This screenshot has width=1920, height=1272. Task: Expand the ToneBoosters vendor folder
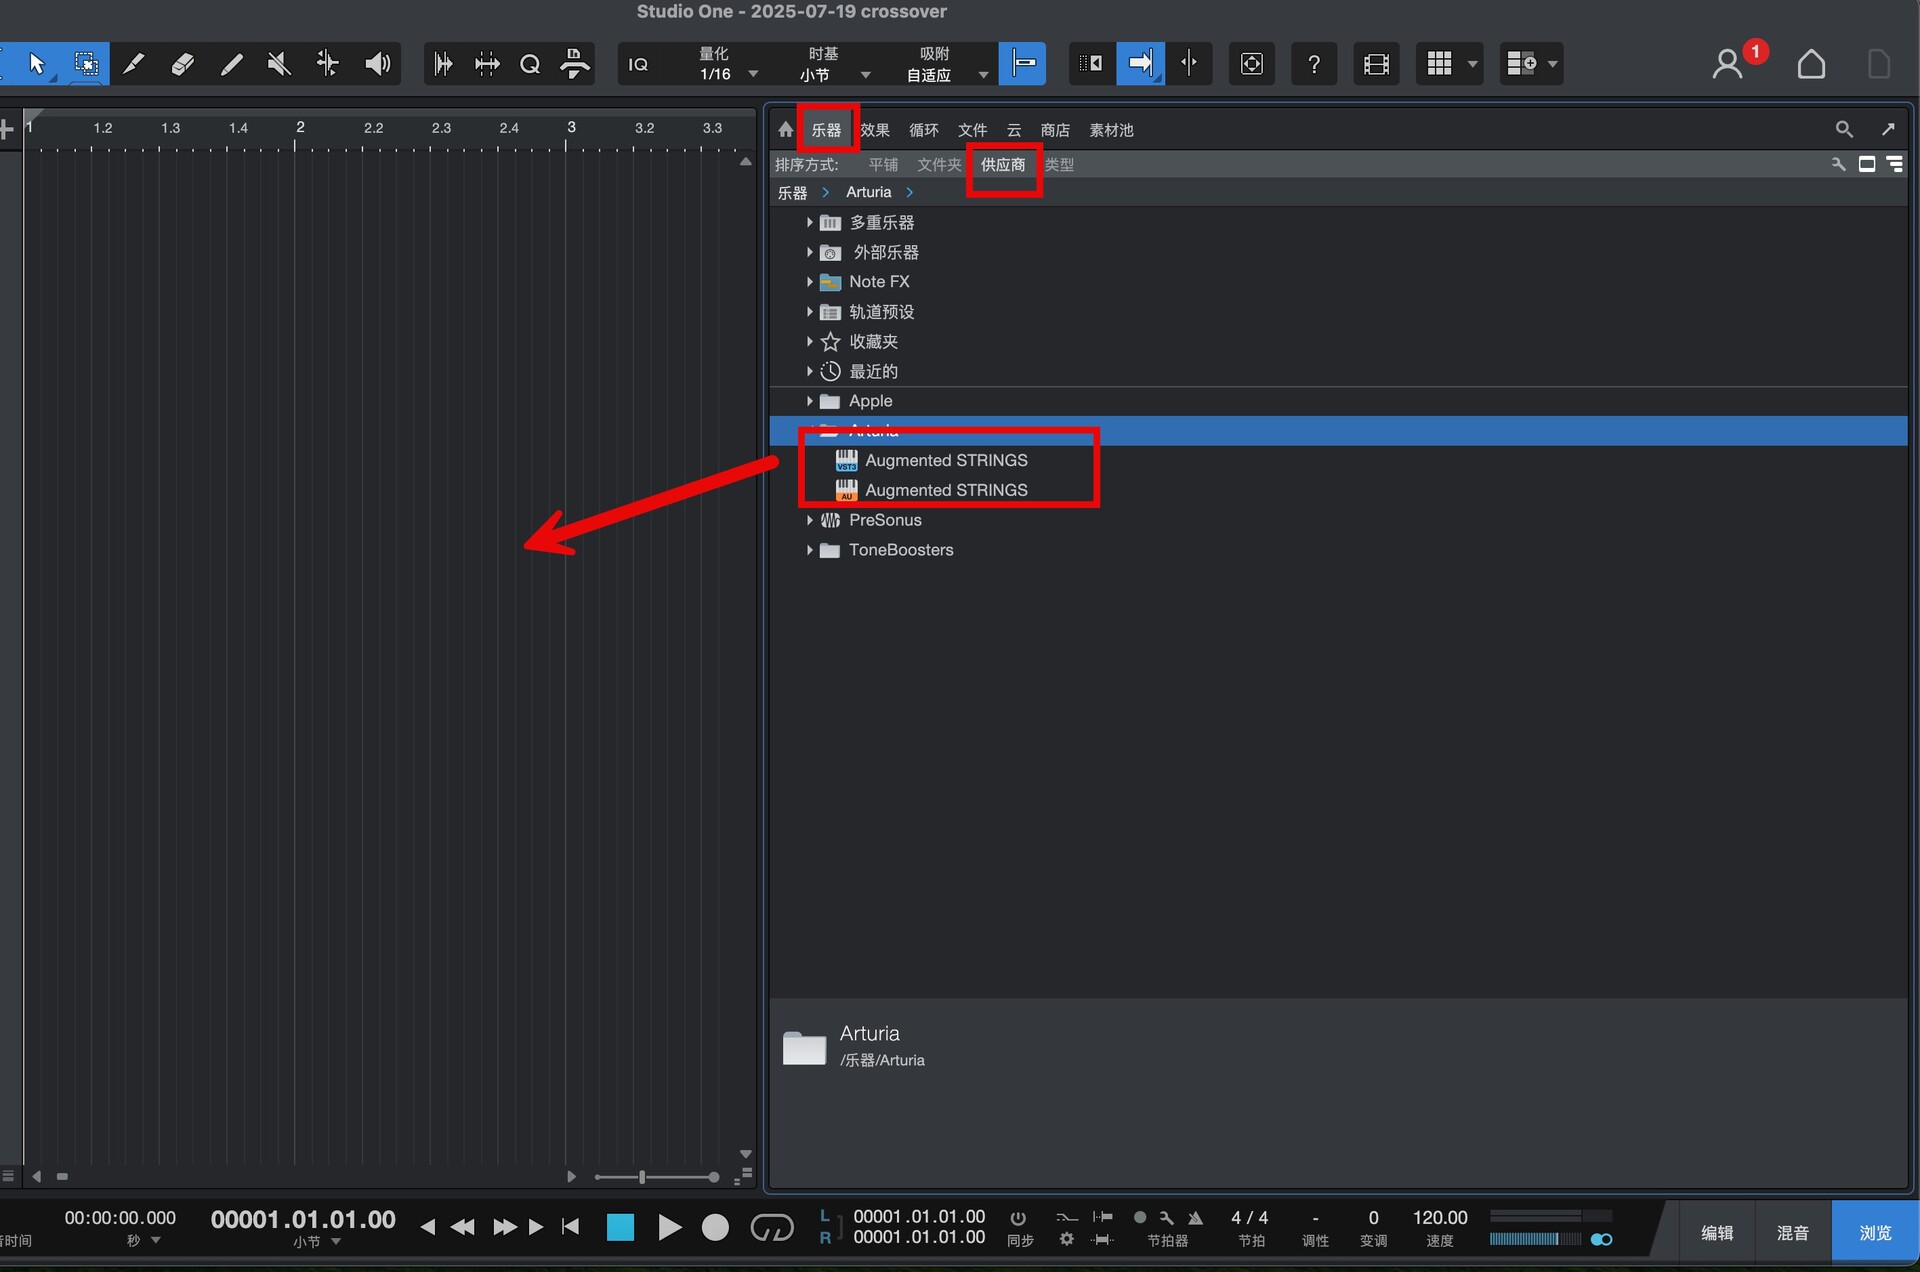pos(809,550)
